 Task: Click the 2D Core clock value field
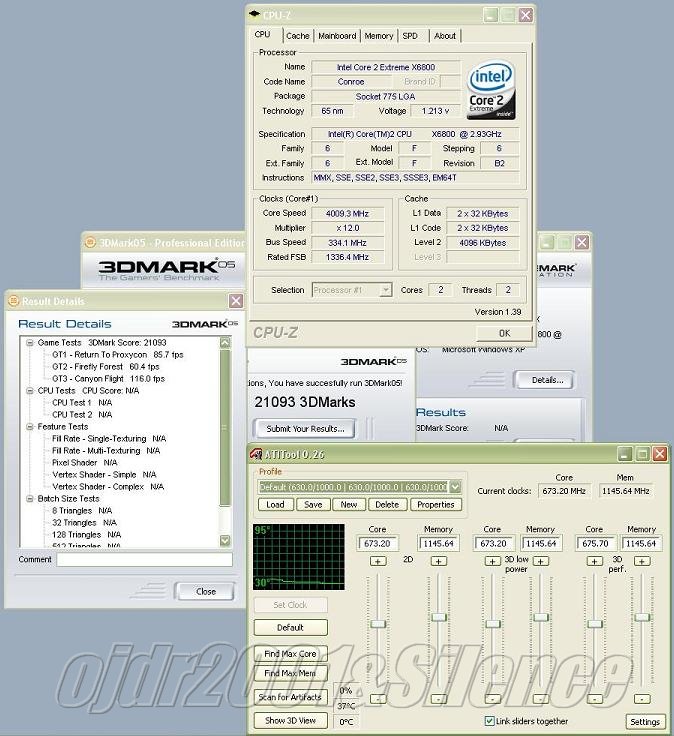pos(377,544)
